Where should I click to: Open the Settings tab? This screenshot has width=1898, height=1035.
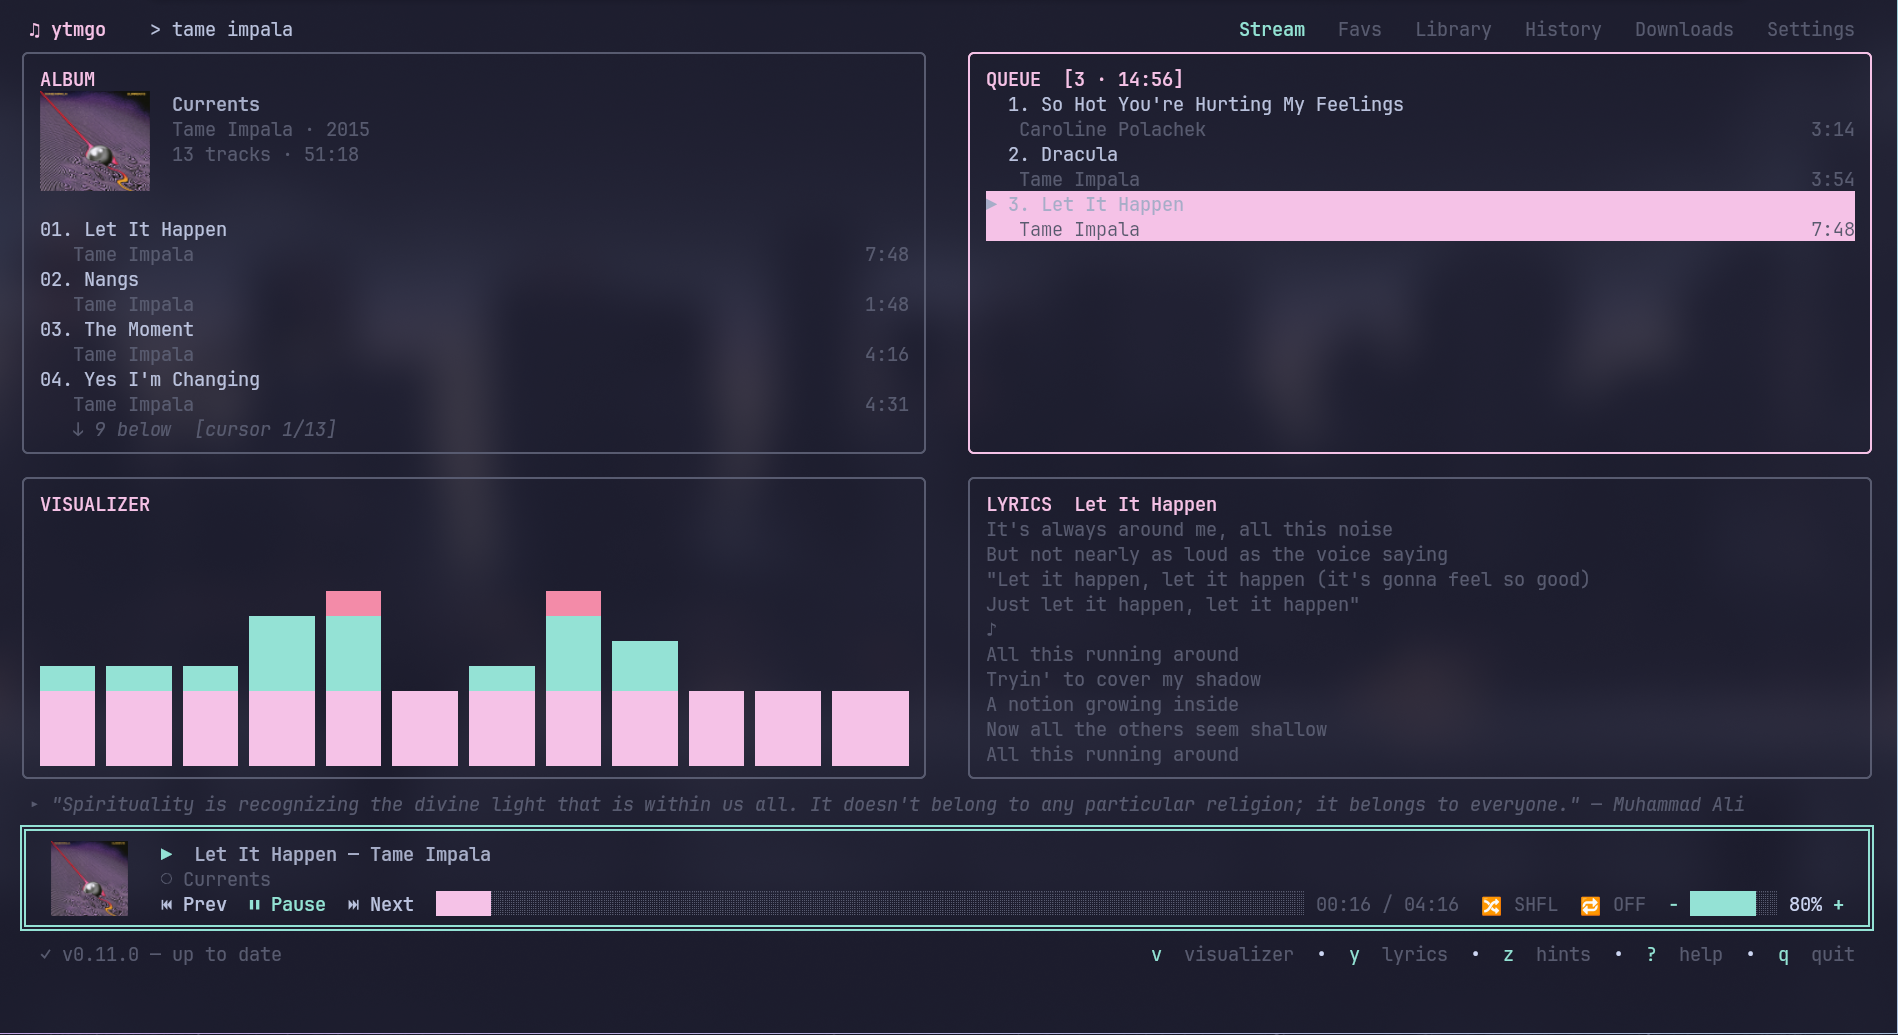[1811, 30]
